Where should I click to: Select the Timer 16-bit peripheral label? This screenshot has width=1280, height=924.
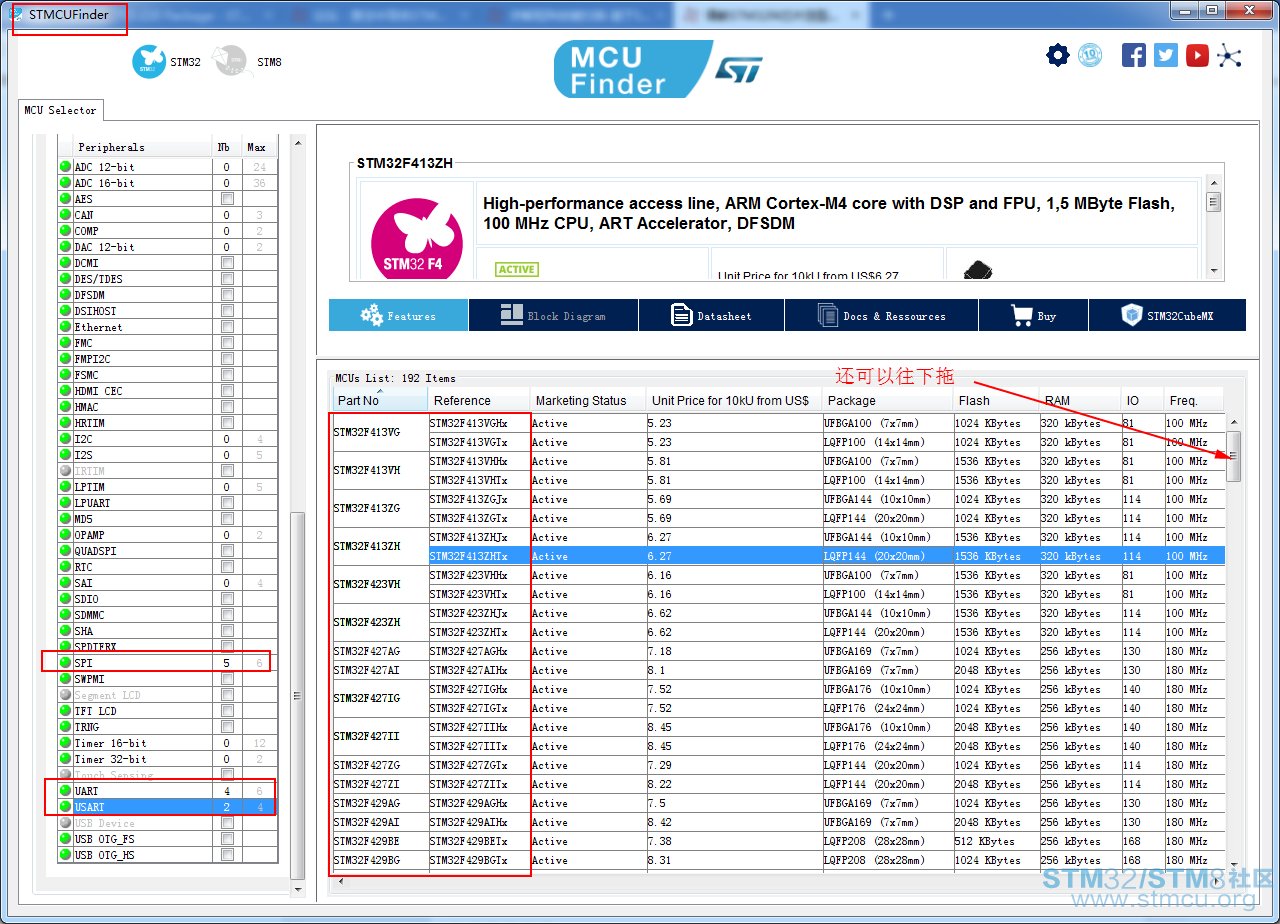click(110, 743)
